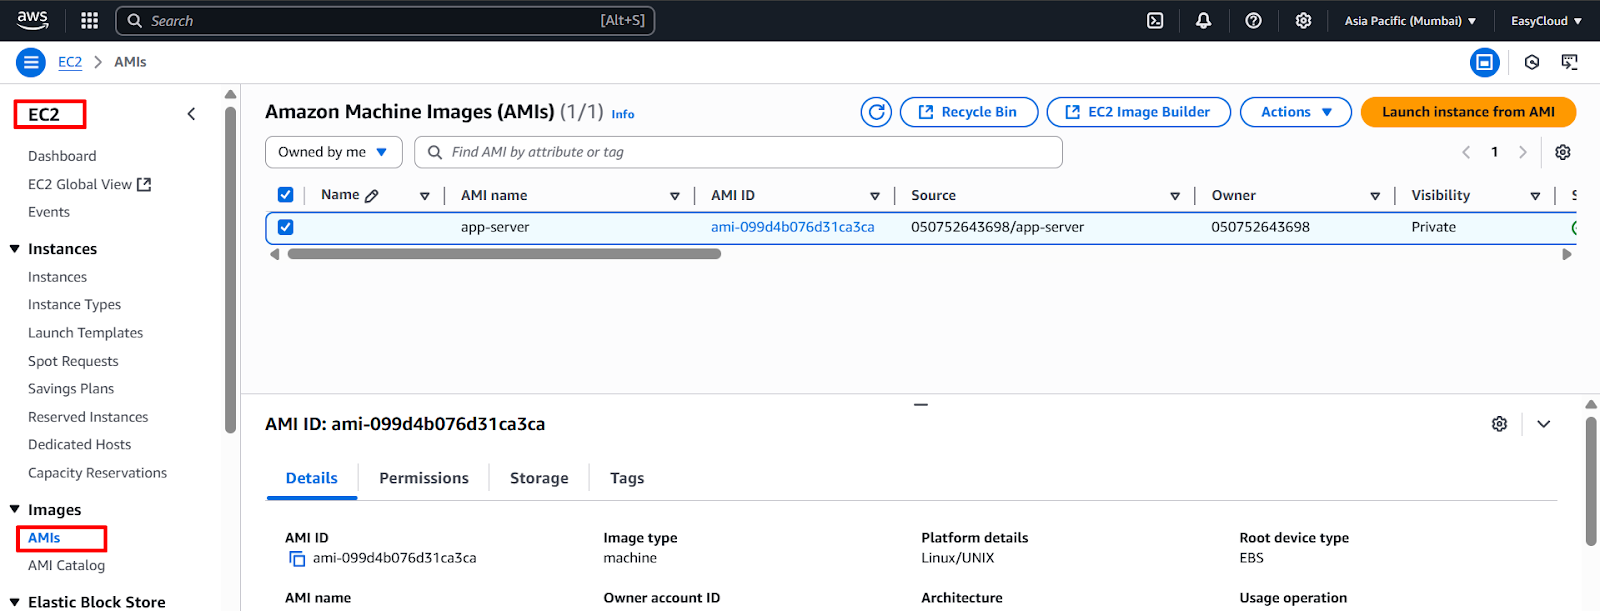1600x611 pixels.
Task: Collapse the Instances sidebar section
Action: pos(15,248)
